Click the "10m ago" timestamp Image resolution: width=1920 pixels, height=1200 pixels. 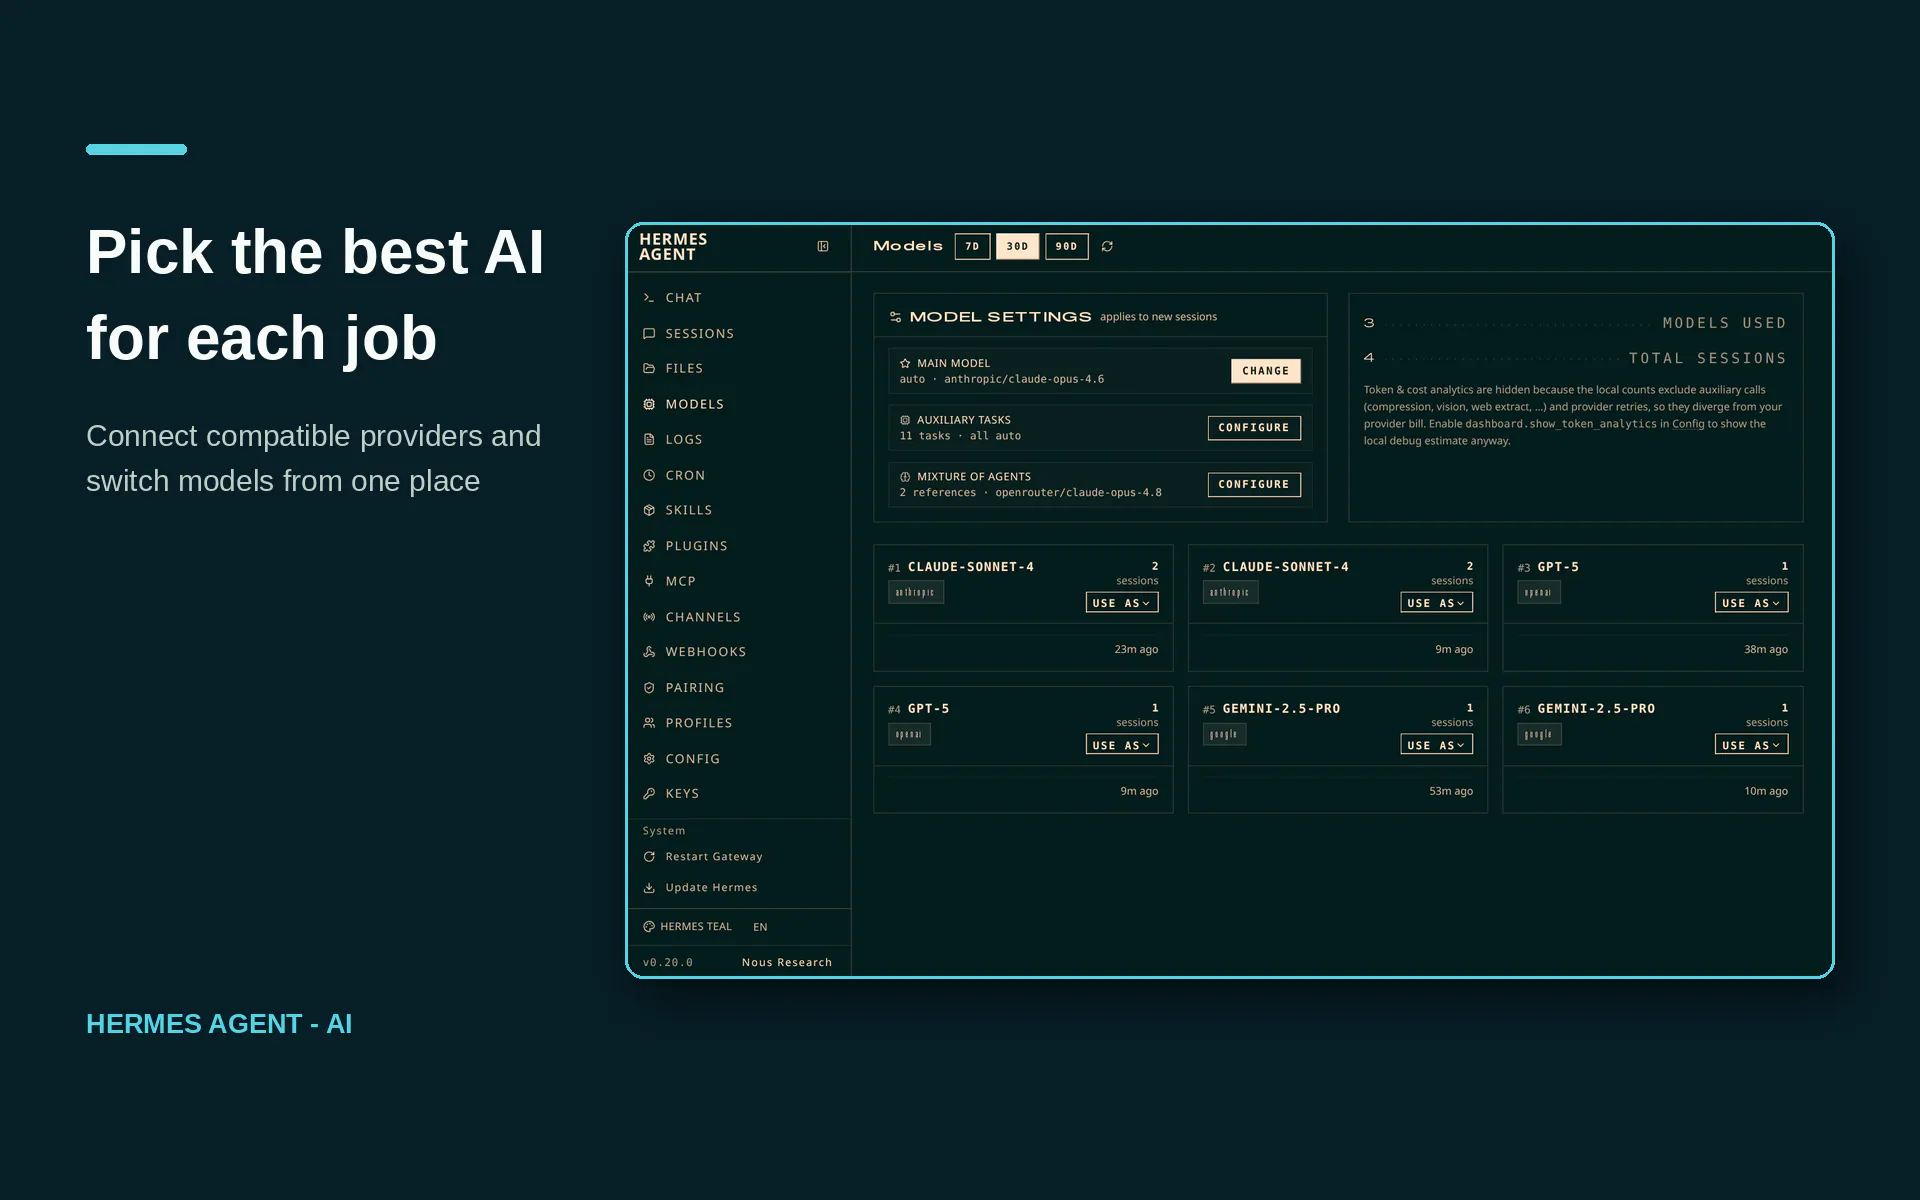[1766, 792]
